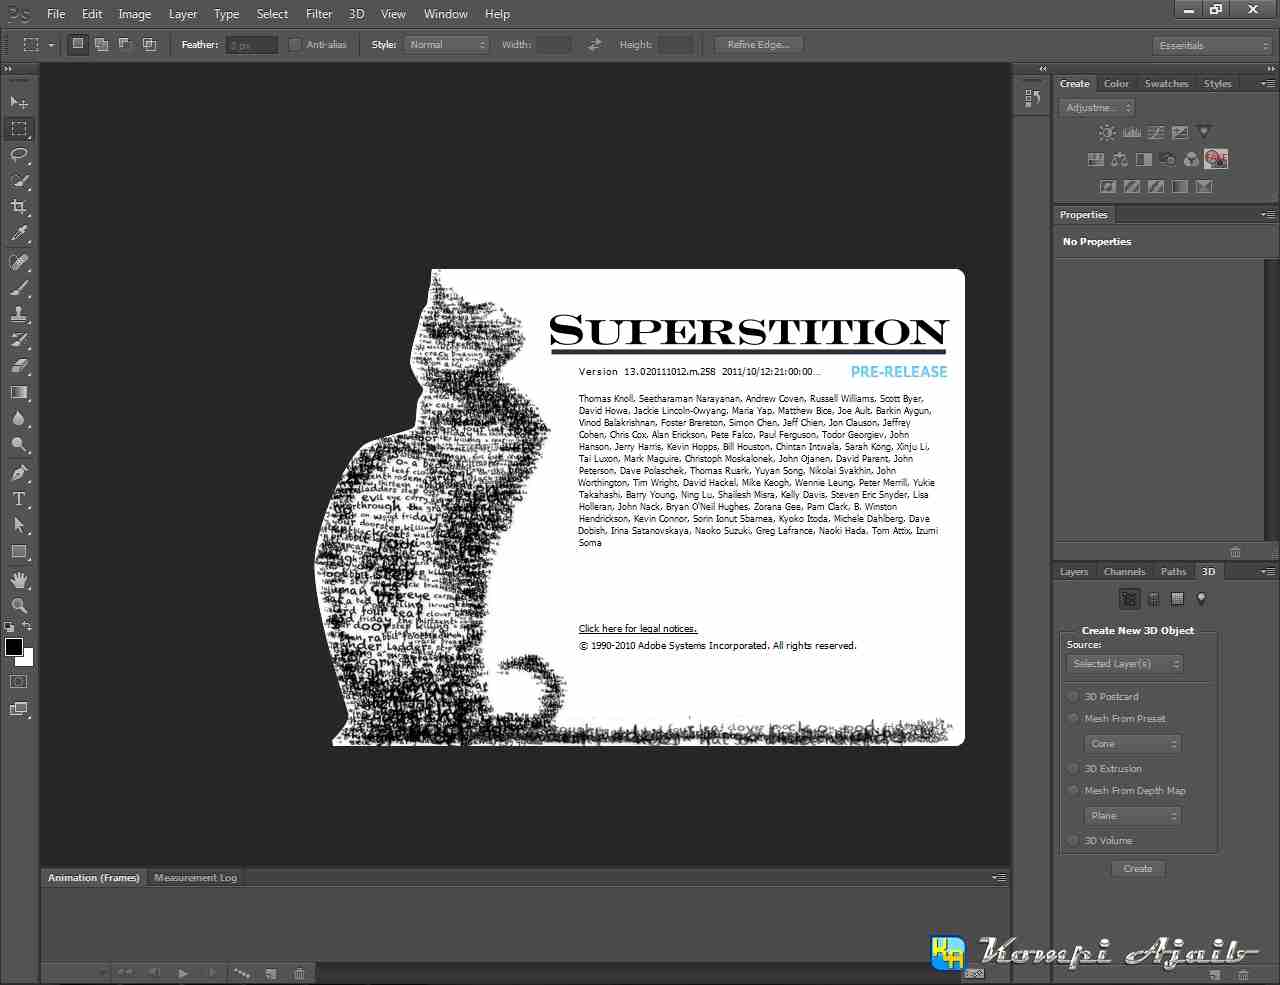Select the Rectangle shape tool

(x=19, y=552)
